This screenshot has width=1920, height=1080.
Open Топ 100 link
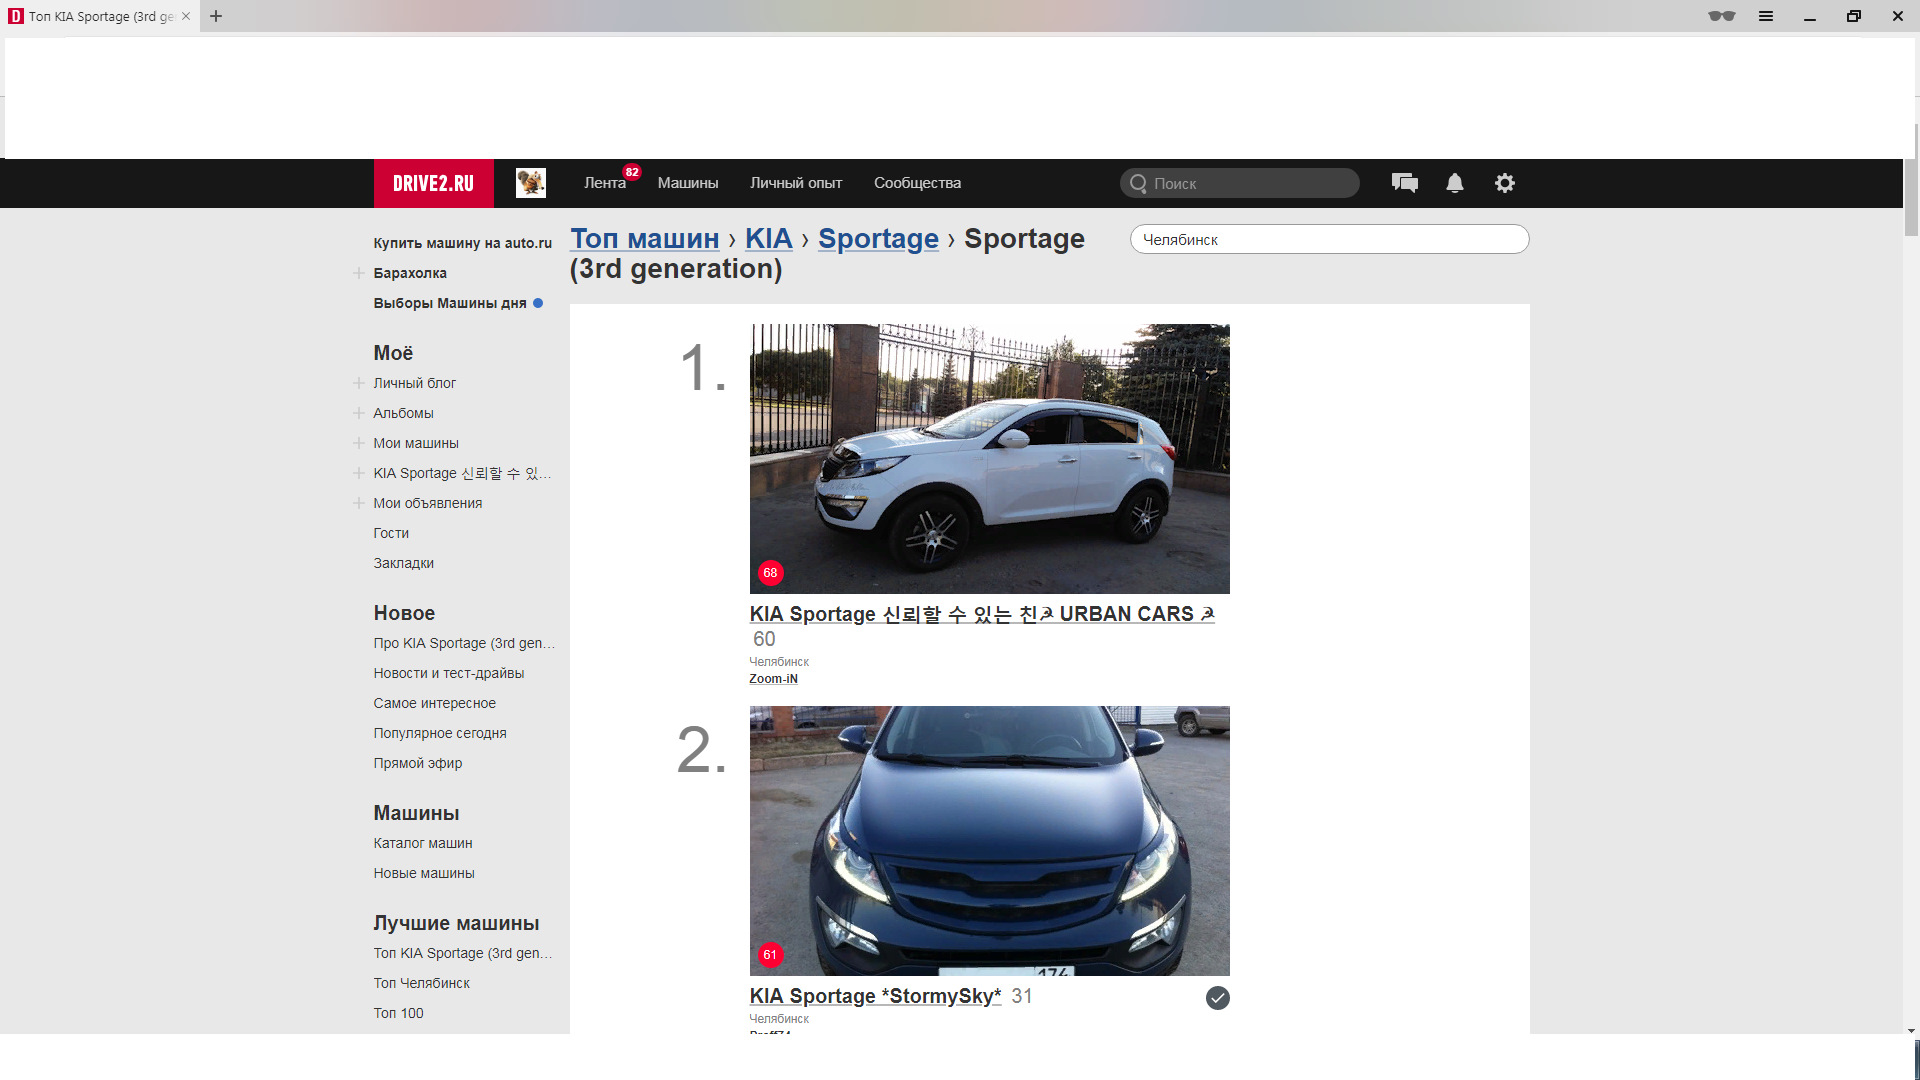coord(398,1013)
